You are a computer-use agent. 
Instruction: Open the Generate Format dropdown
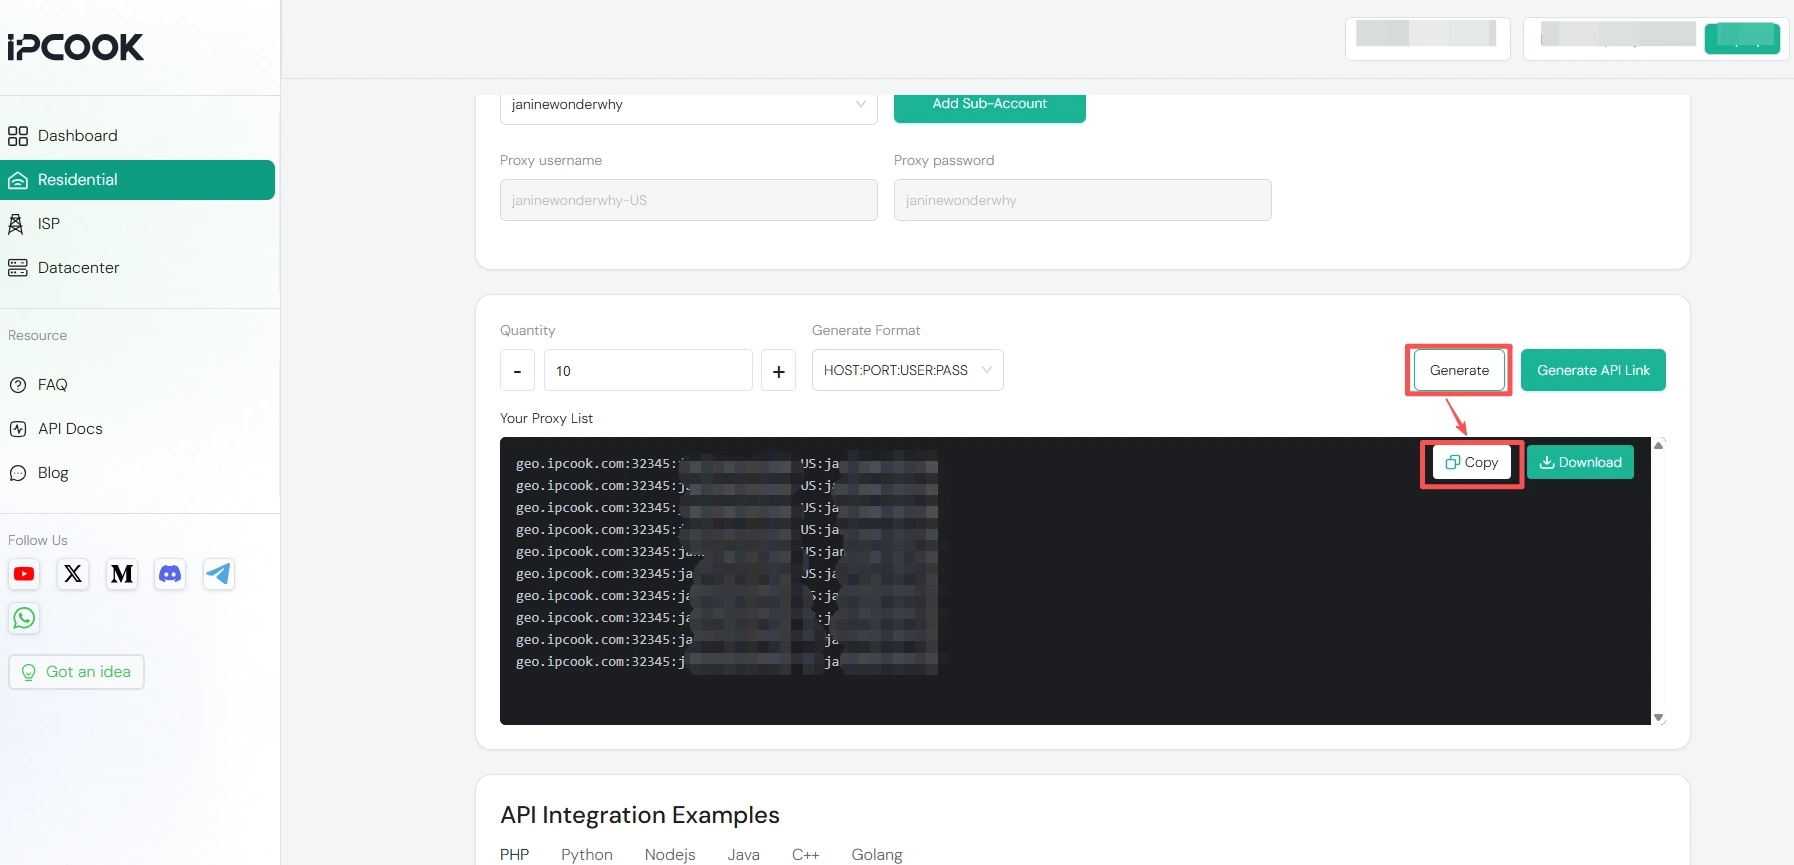(x=908, y=370)
